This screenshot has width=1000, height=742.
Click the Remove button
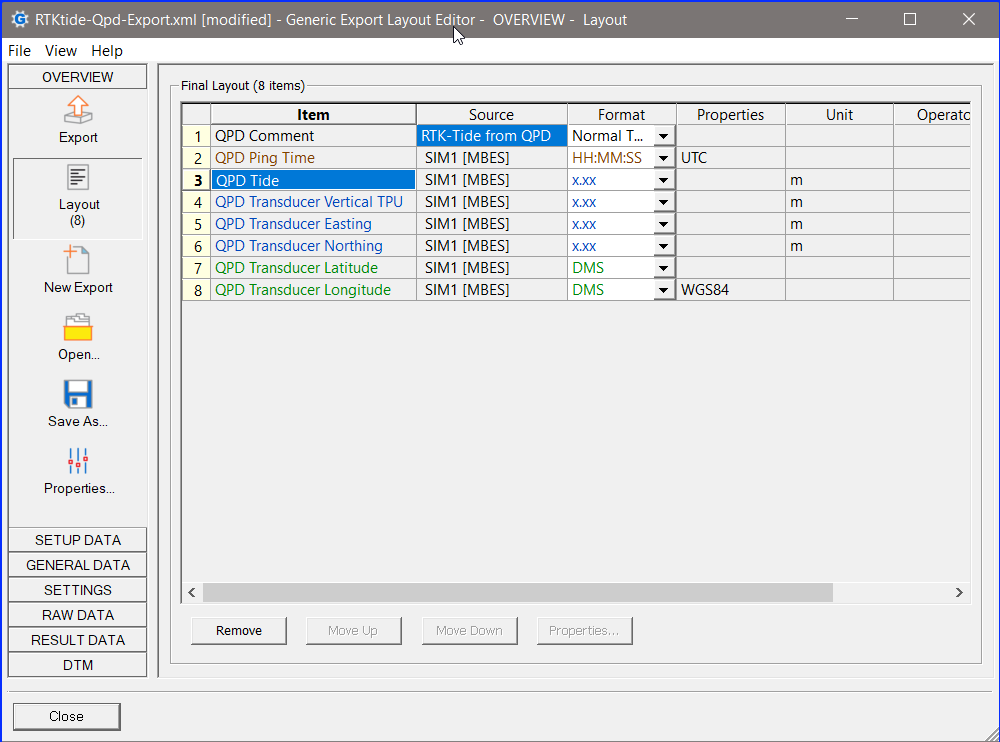tap(239, 631)
